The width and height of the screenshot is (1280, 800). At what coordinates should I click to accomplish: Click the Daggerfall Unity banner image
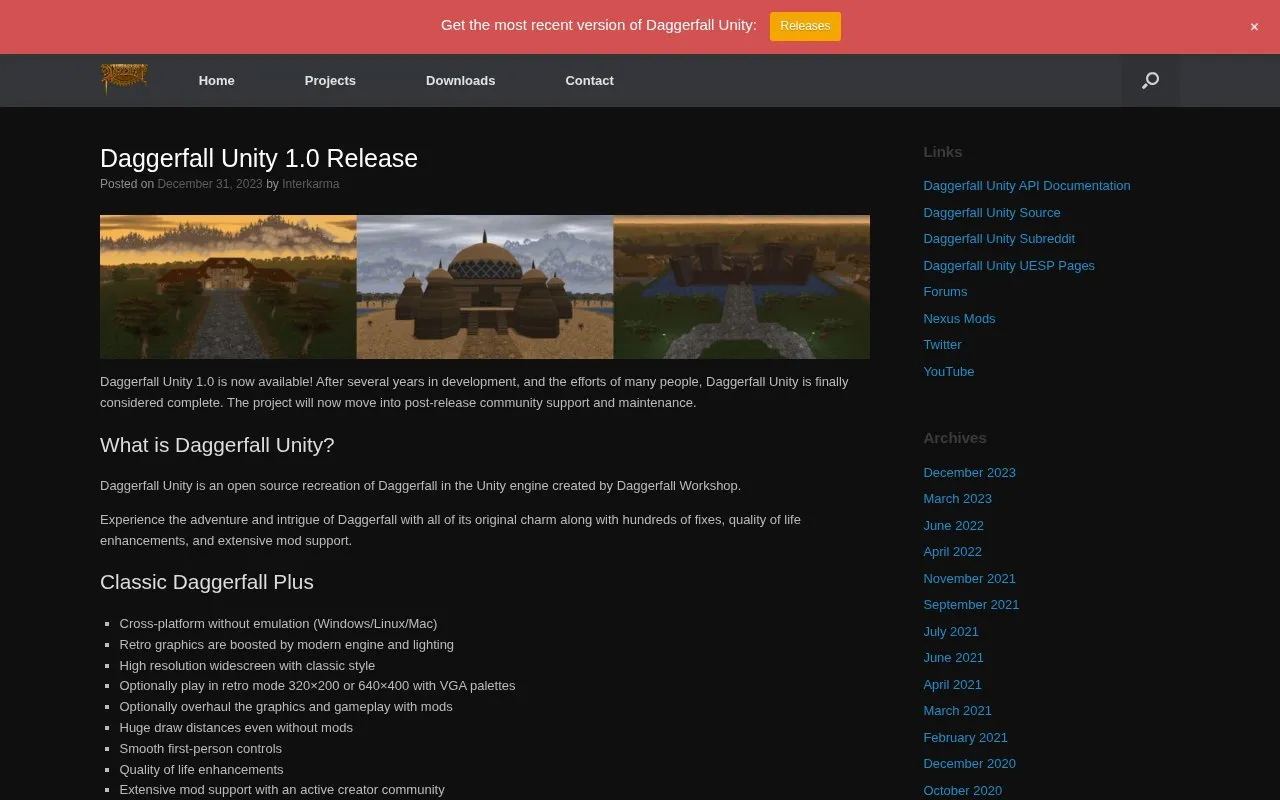tap(485, 287)
